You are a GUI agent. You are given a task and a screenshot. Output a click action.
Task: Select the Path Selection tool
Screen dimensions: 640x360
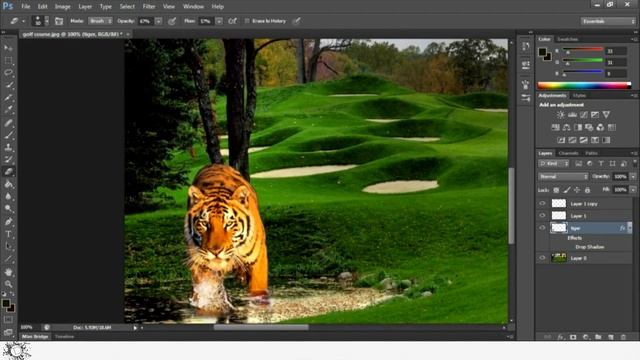[8, 246]
